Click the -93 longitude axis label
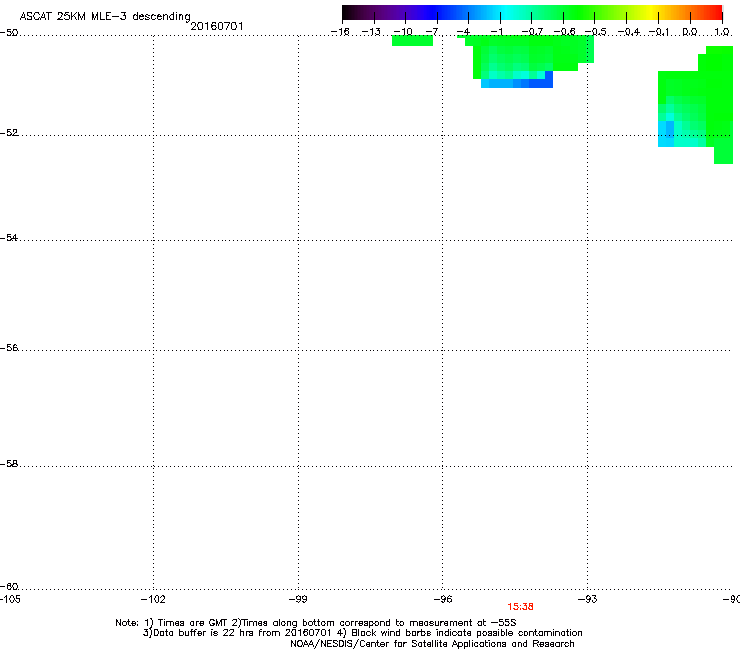 click(x=588, y=599)
